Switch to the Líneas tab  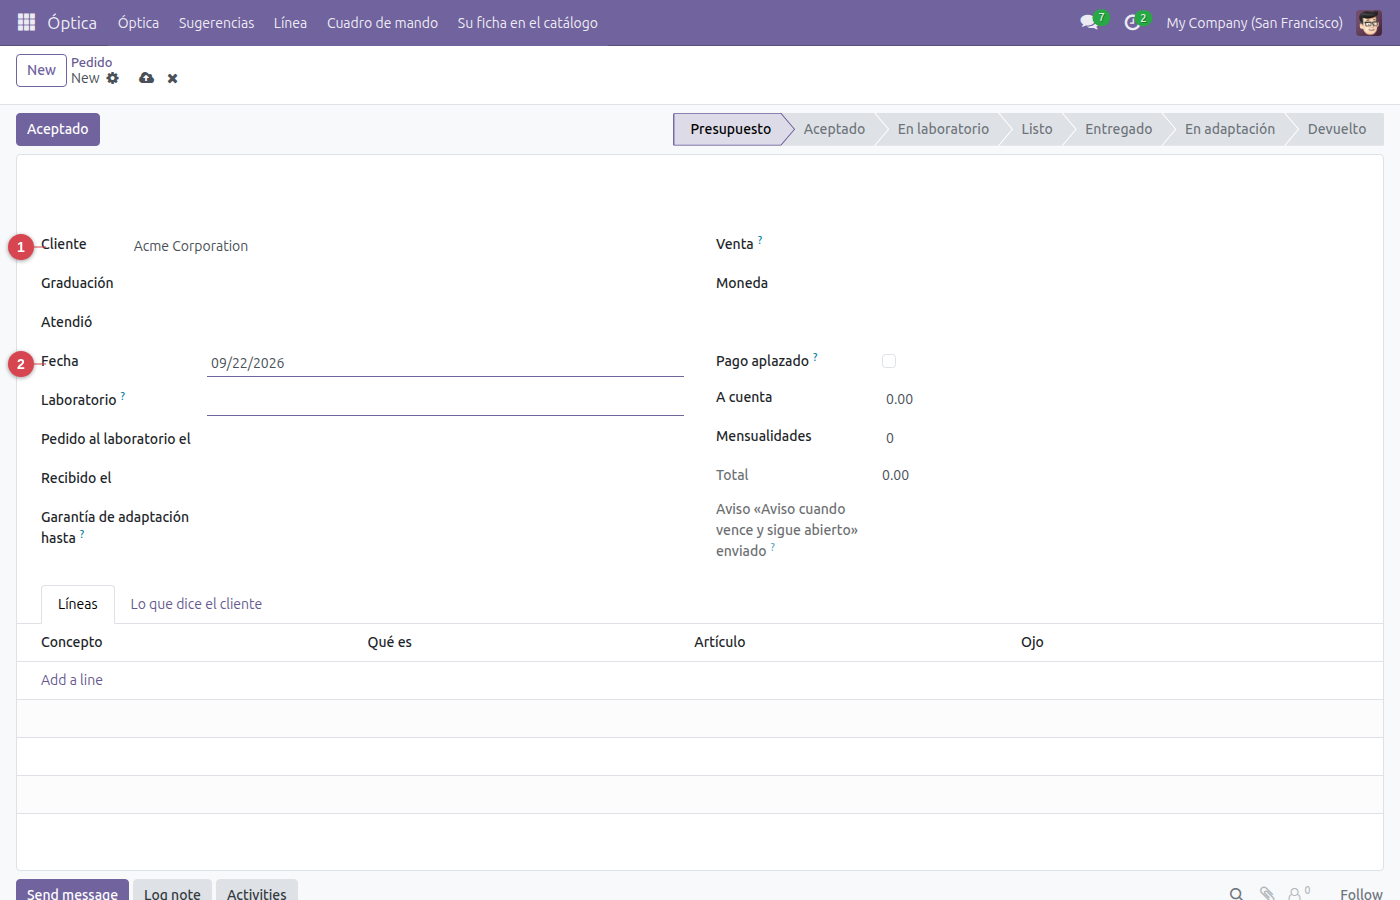click(x=78, y=604)
